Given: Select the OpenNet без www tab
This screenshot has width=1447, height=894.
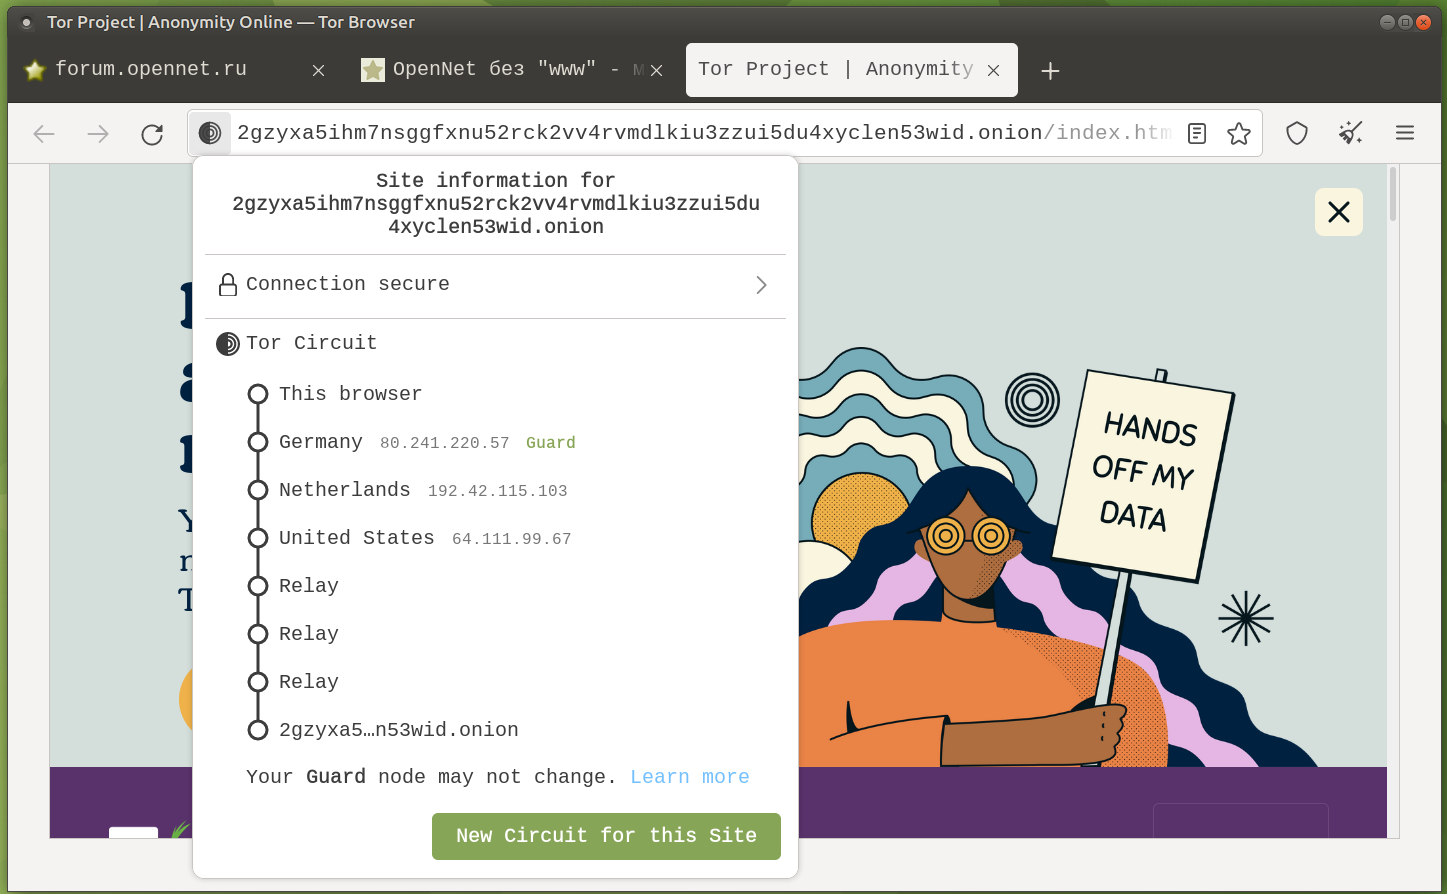Looking at the screenshot, I should click(x=494, y=69).
